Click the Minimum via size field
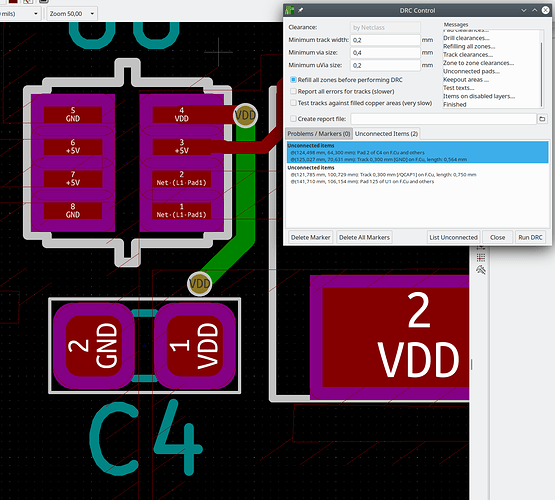Viewport: 555px width, 500px height. [x=385, y=53]
